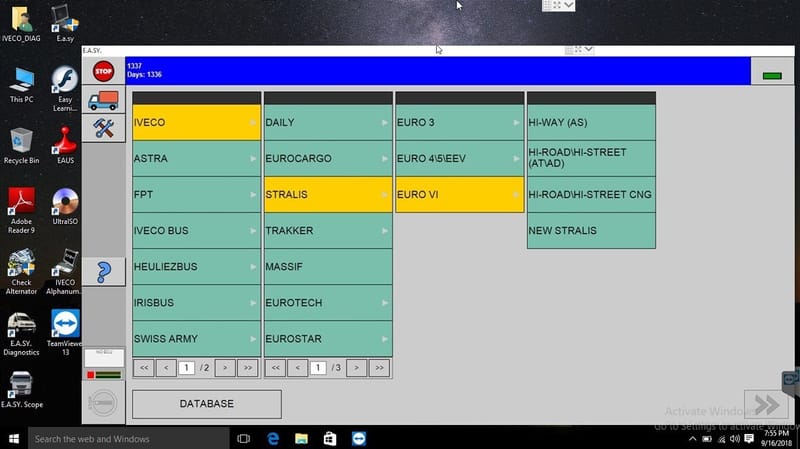
Task: Select the SWISS ARMY entry
Action: [196, 339]
